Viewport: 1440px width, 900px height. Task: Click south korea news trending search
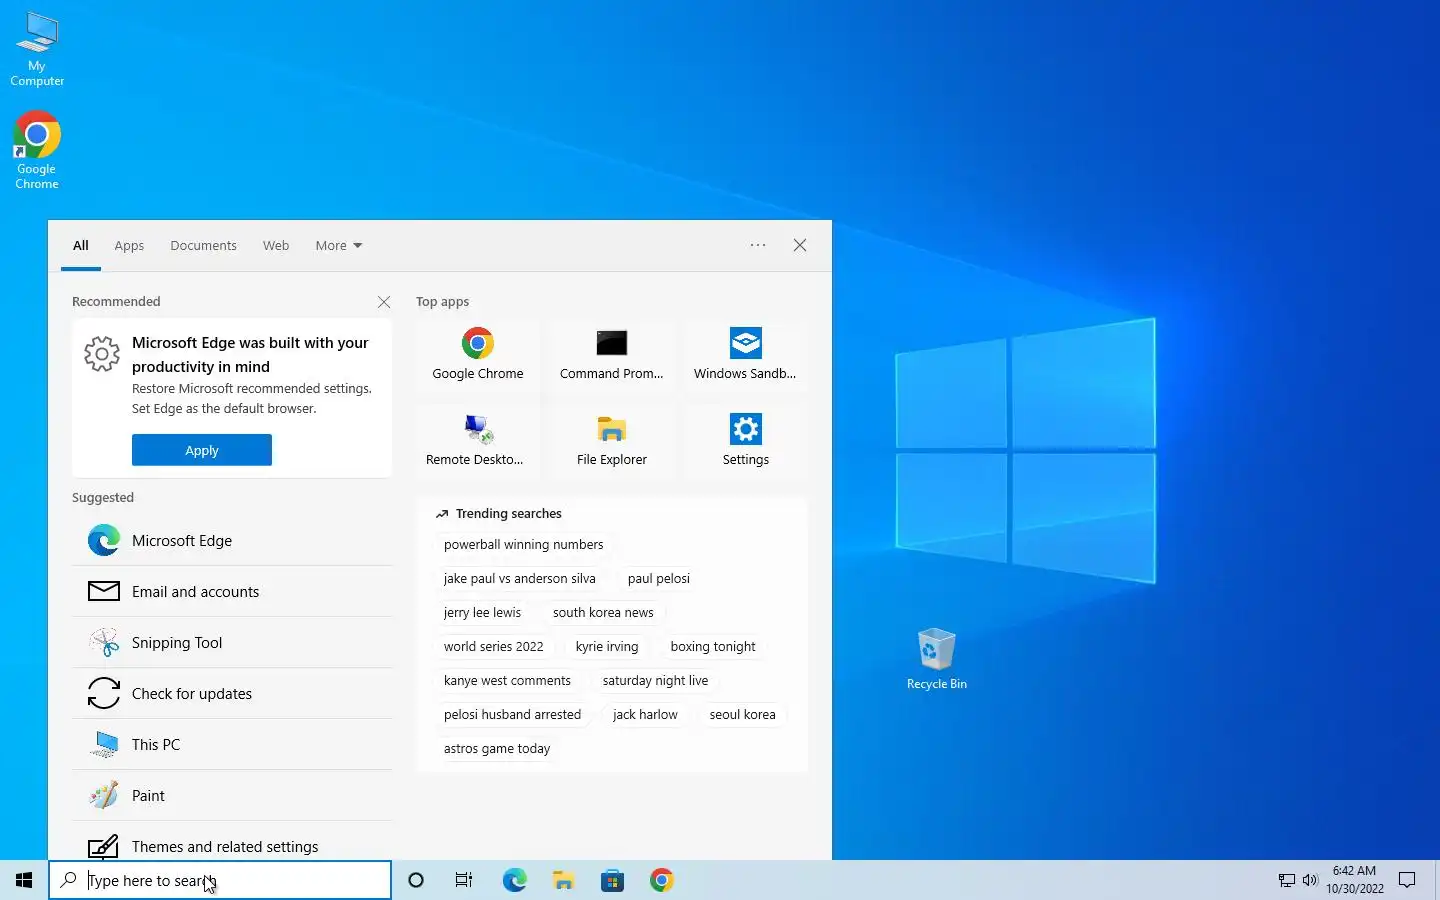tap(603, 612)
